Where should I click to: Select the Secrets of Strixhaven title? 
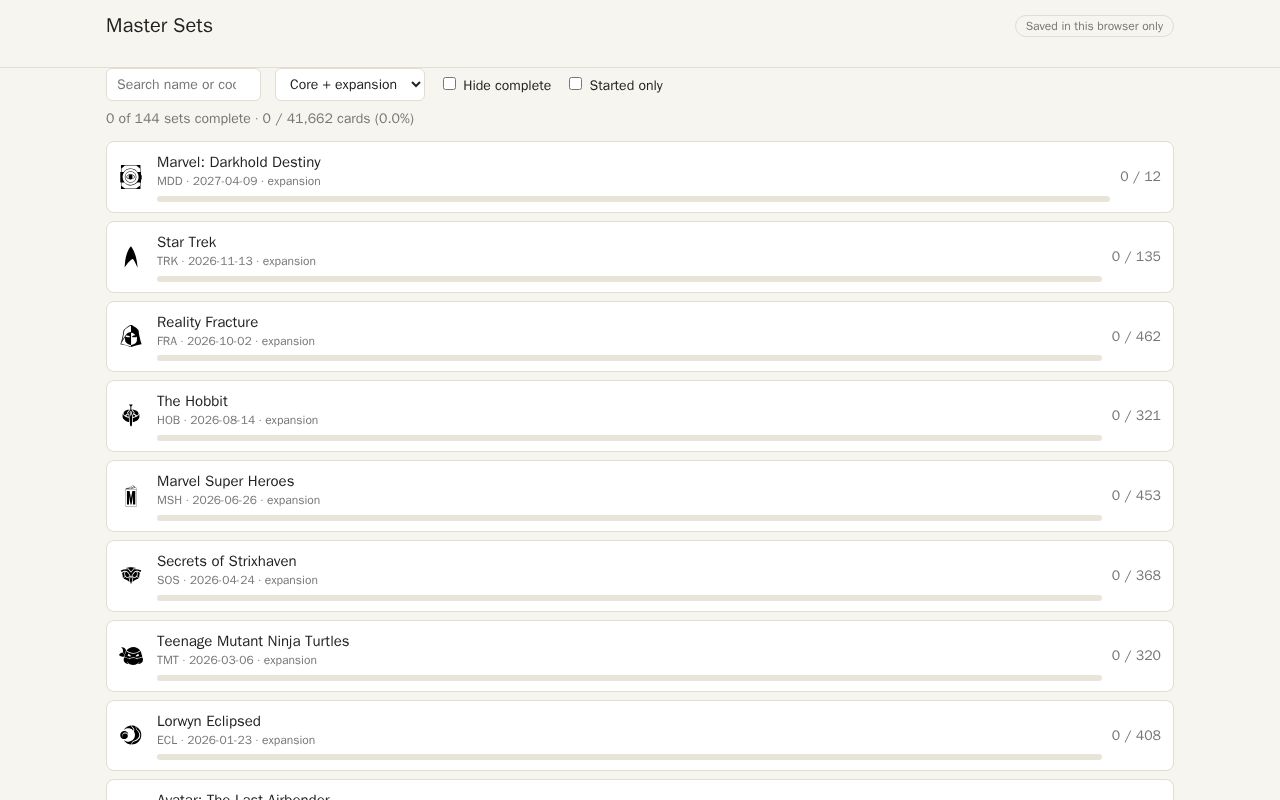(x=226, y=561)
